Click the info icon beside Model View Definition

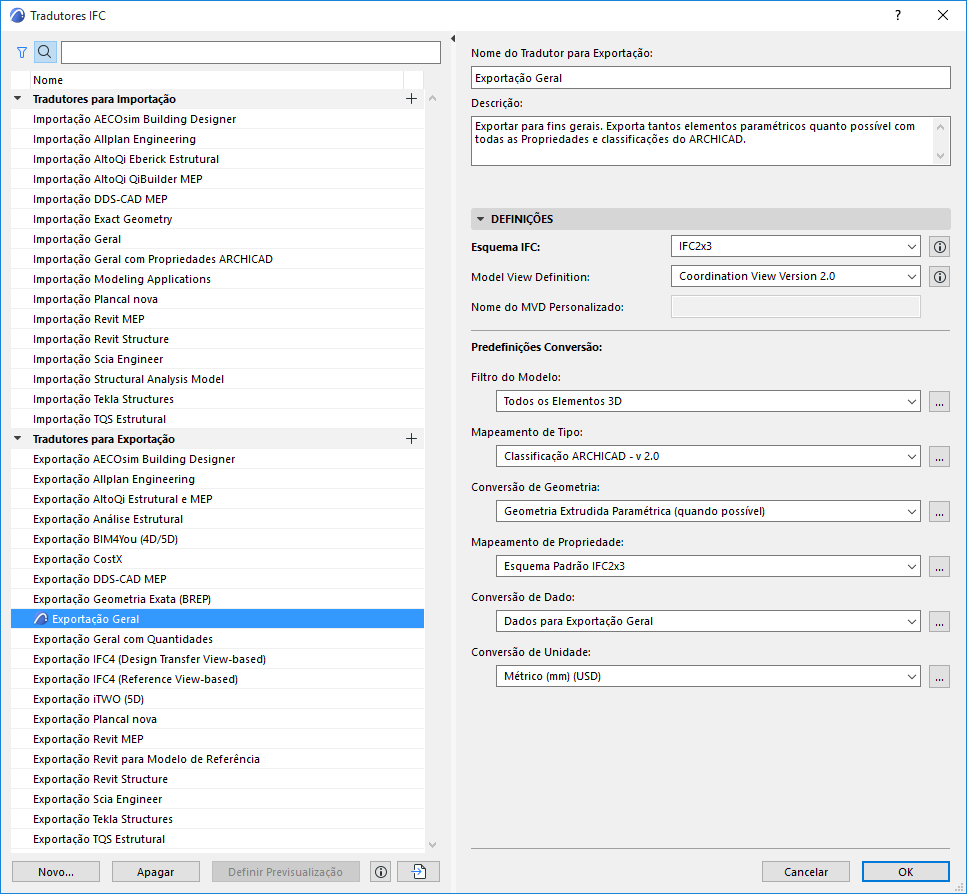point(939,276)
